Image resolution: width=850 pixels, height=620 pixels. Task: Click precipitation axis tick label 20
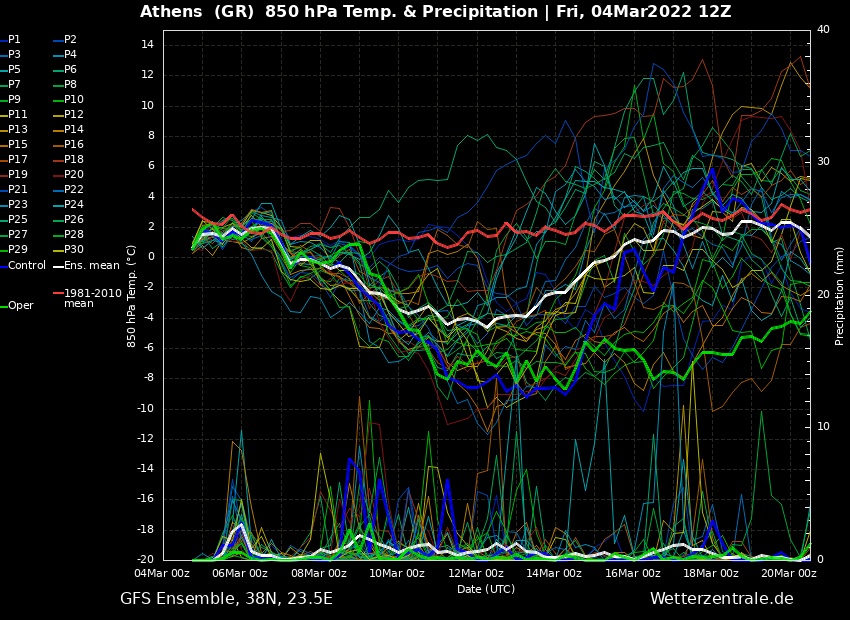[823, 294]
